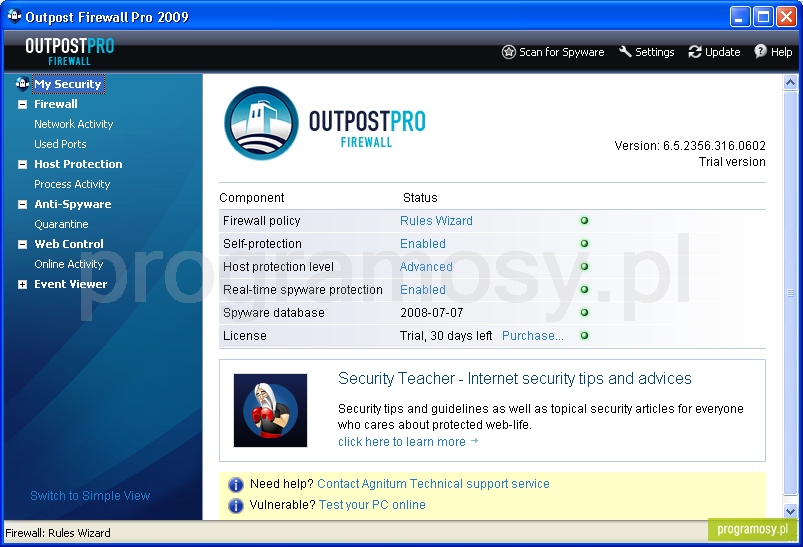Screen dimensions: 803x547
Task: Click the Outpost Pro header logo
Action: (x=70, y=51)
